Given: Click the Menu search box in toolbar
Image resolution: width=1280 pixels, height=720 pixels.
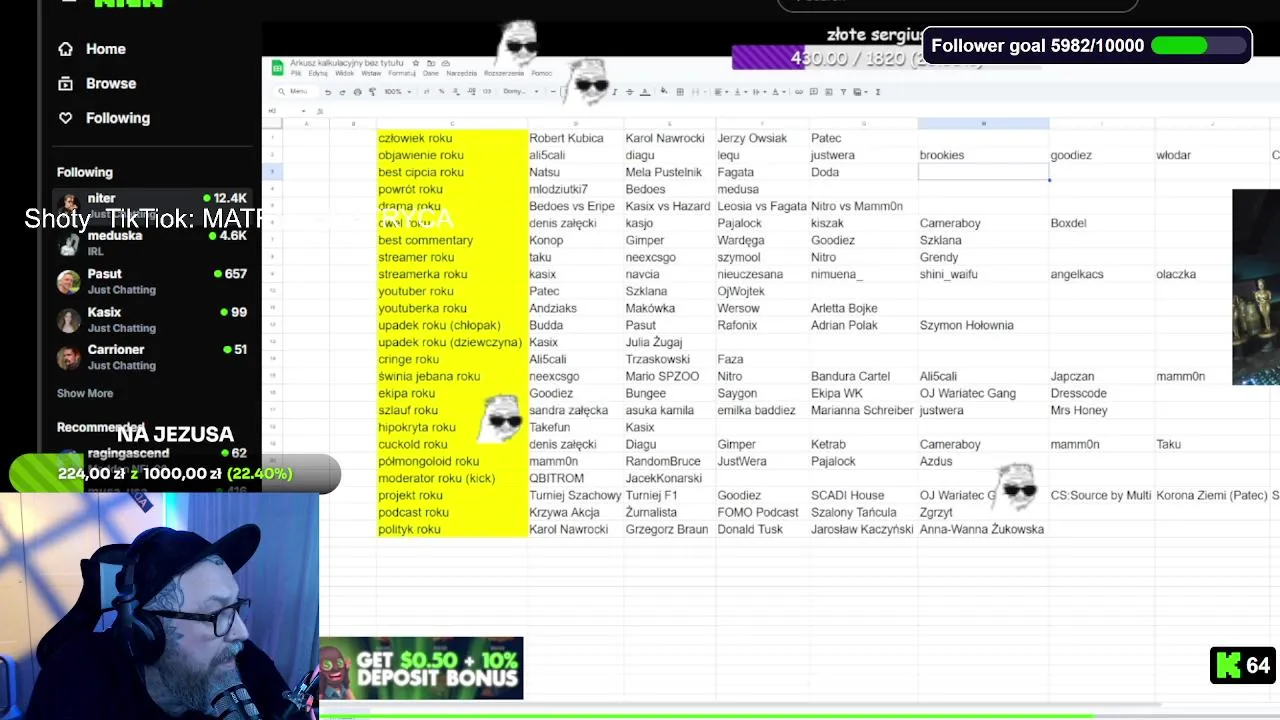Looking at the screenshot, I should click(295, 92).
